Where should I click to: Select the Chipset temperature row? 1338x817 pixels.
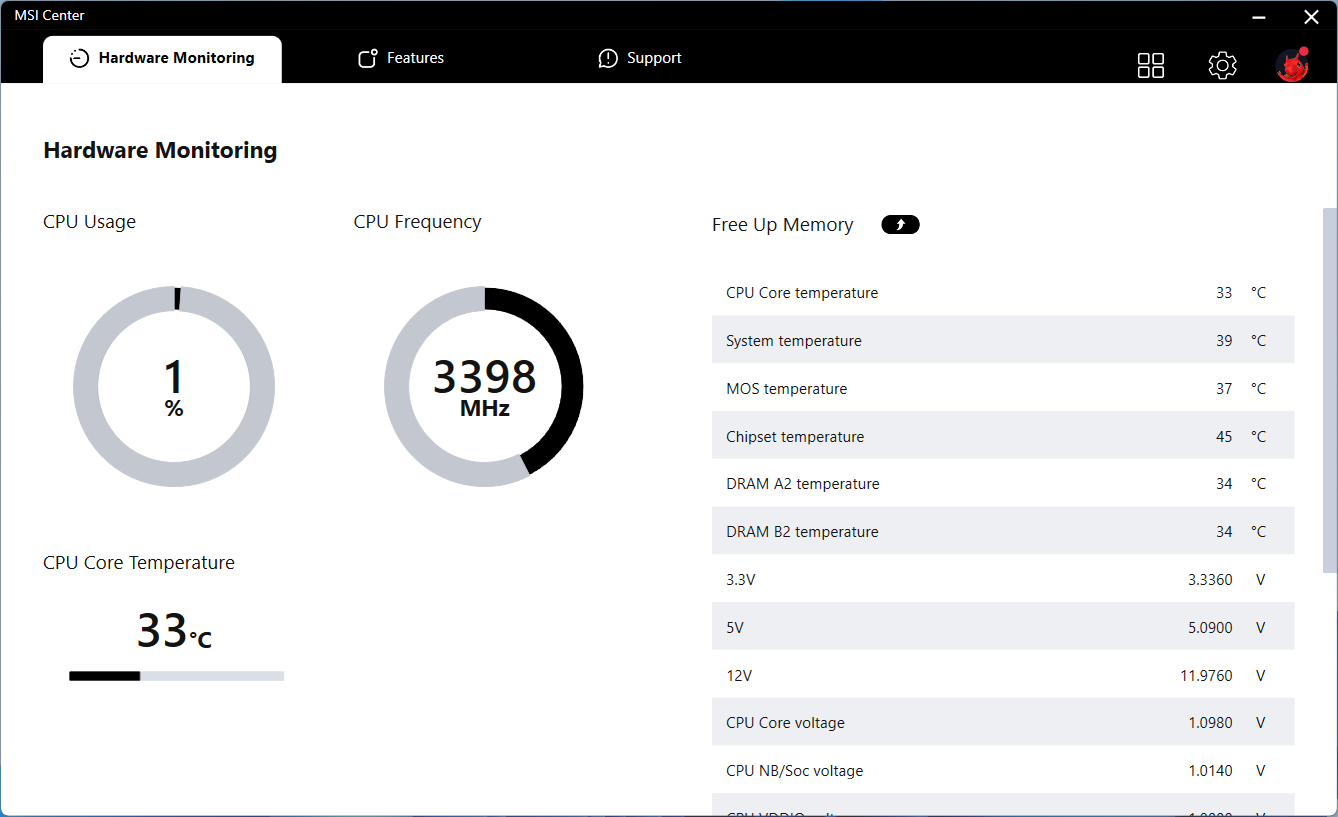pyautogui.click(x=1002, y=437)
